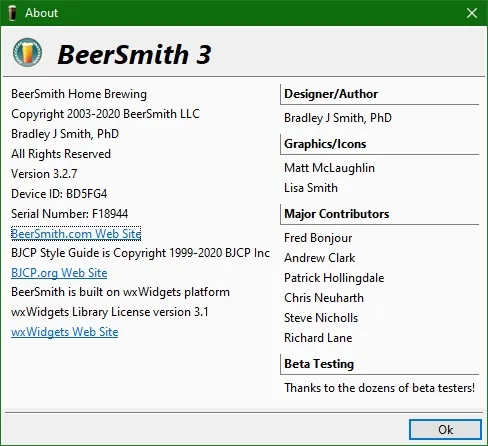Click Patrick Hollingdale name
The image size is (488, 446).
pyautogui.click(x=334, y=278)
